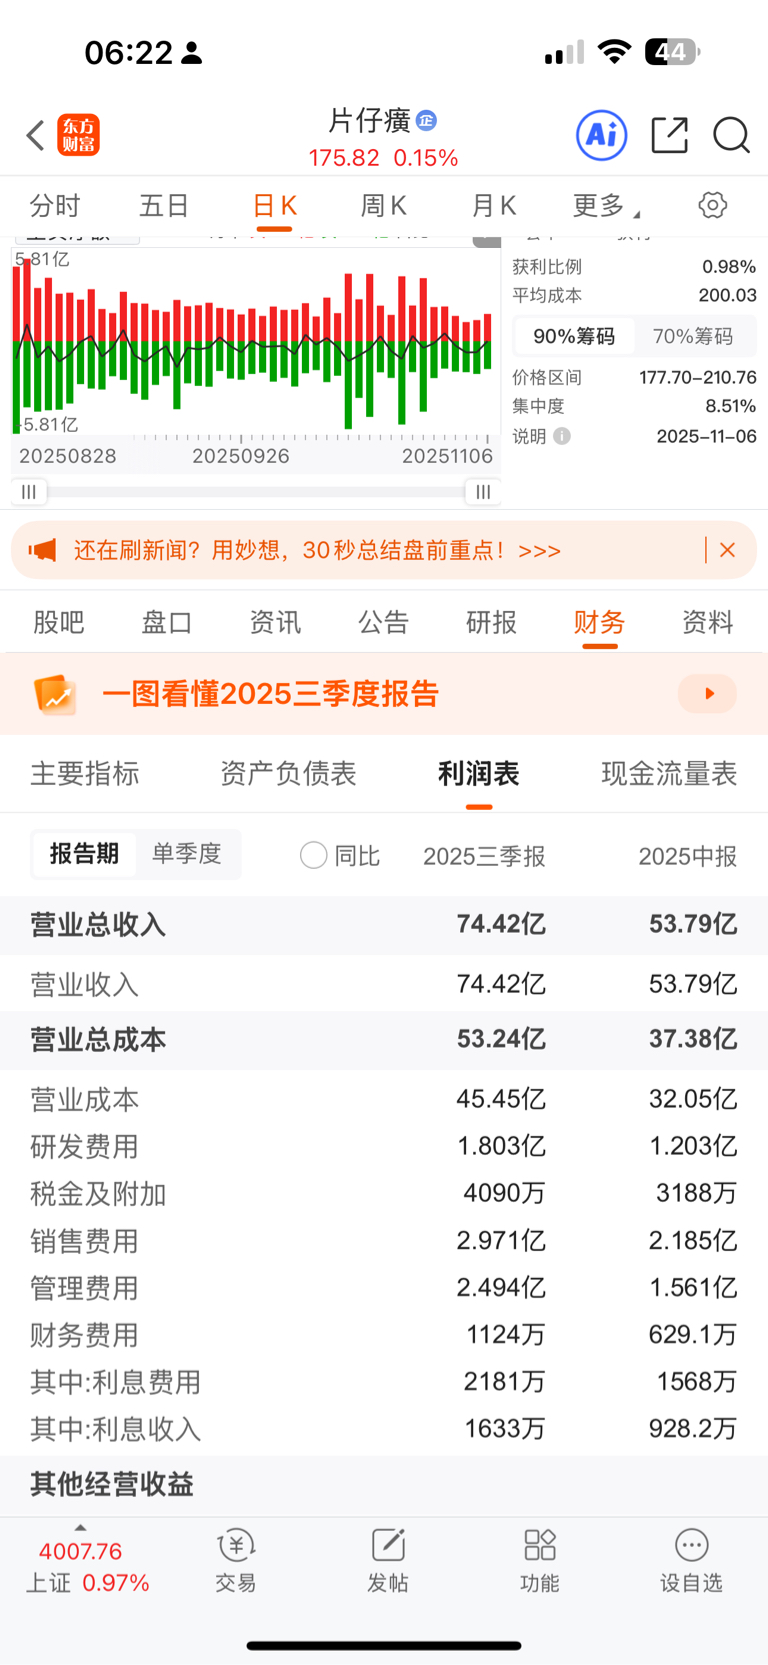Grab the right chart range slider handle
Screen dimensions: 768x1665
coord(483,492)
